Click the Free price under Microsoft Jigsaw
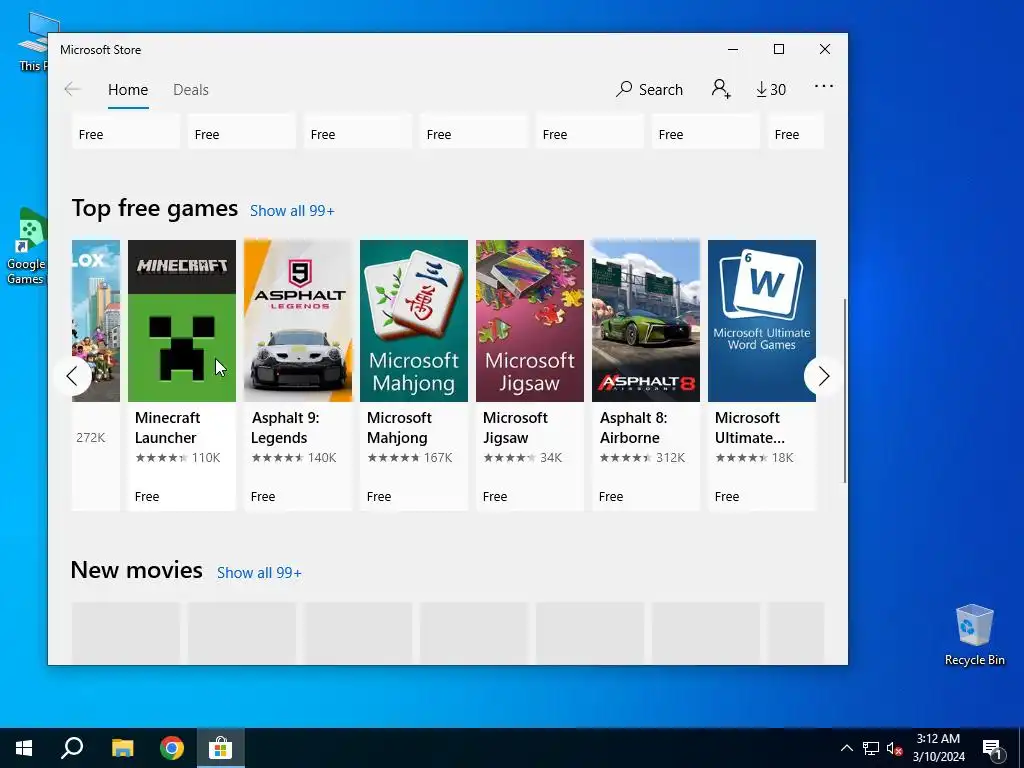1024x768 pixels. point(495,496)
